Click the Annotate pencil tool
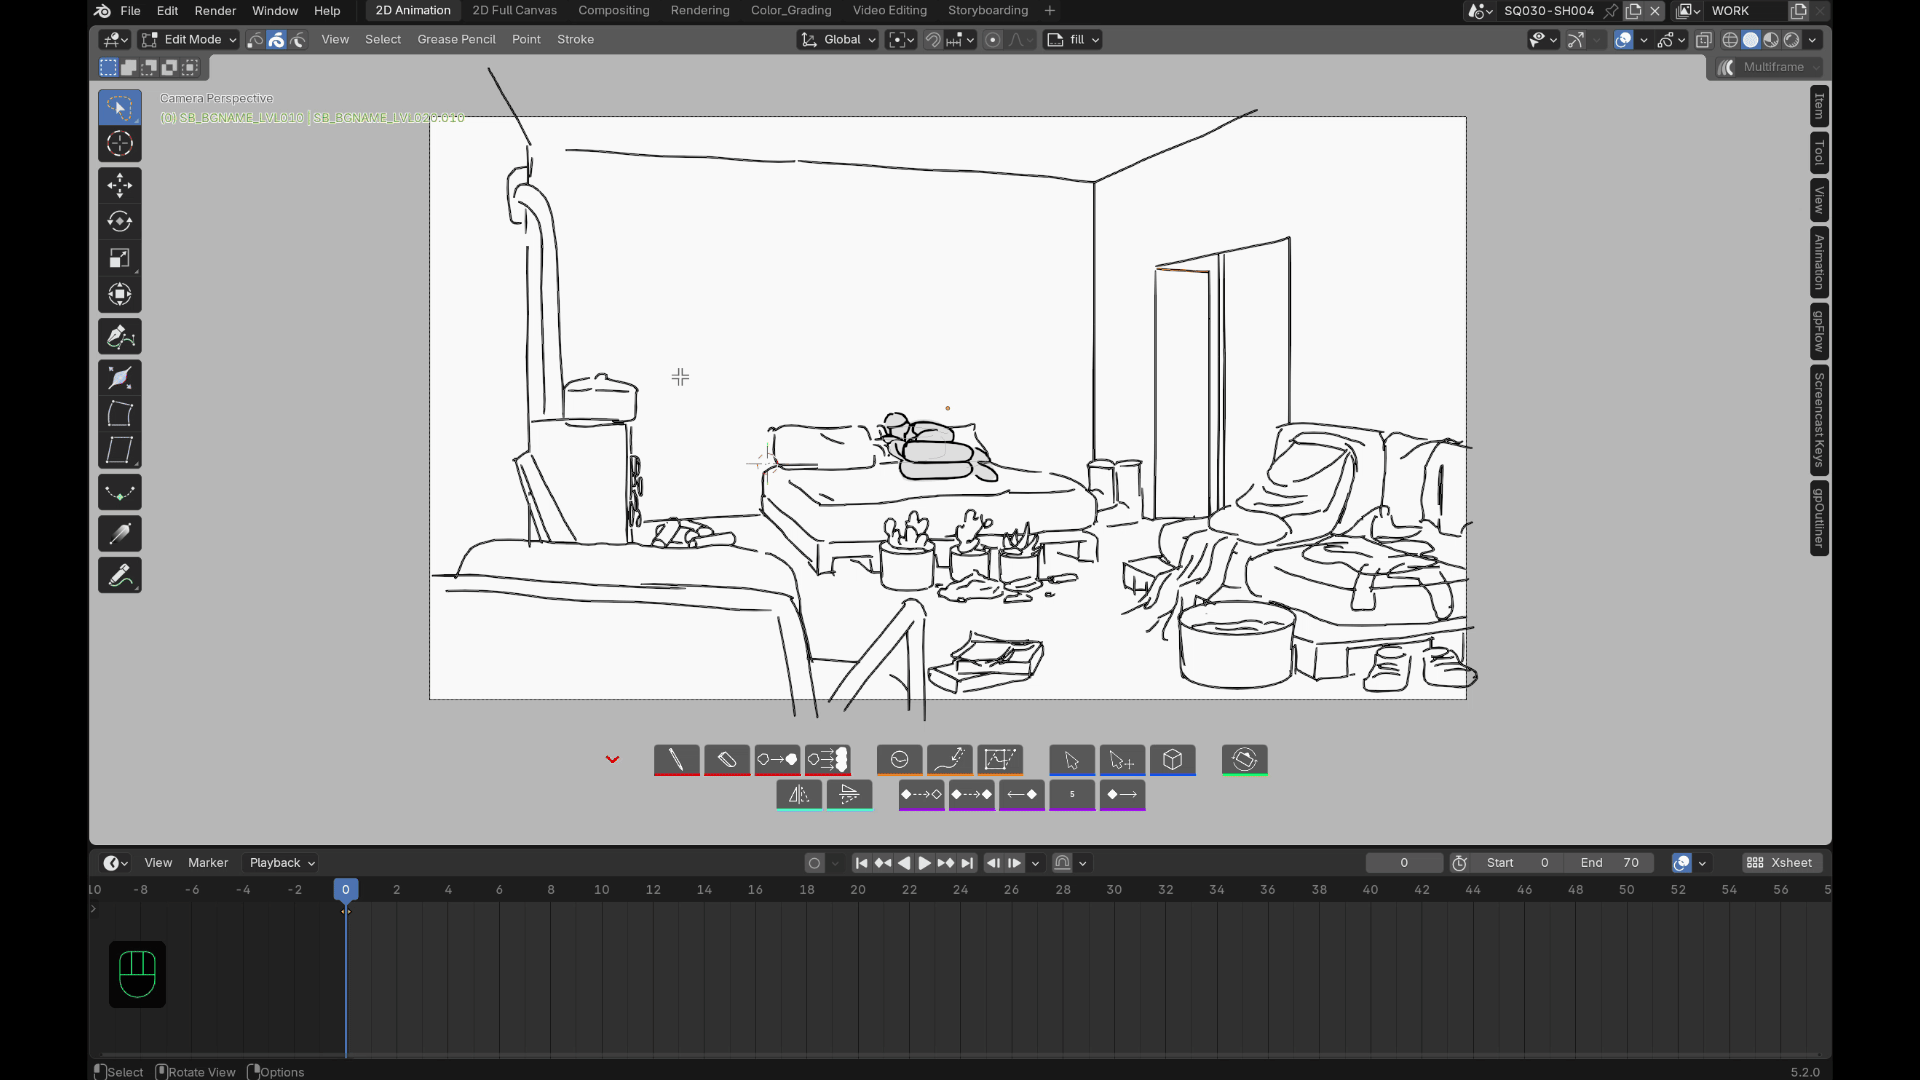The width and height of the screenshot is (1920, 1080). (120, 576)
